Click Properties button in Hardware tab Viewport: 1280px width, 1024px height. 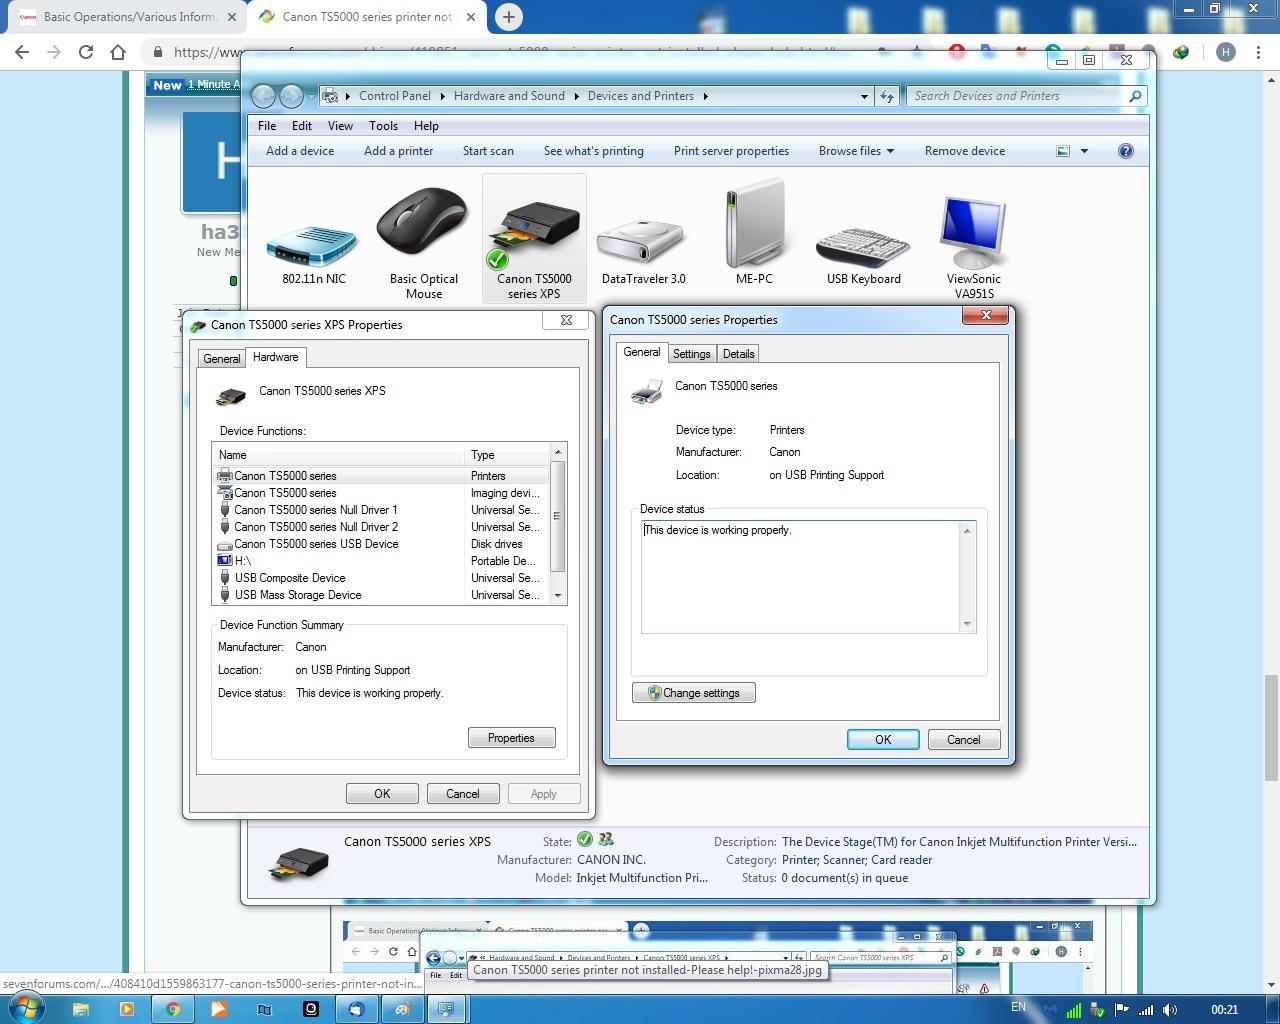[x=511, y=738]
